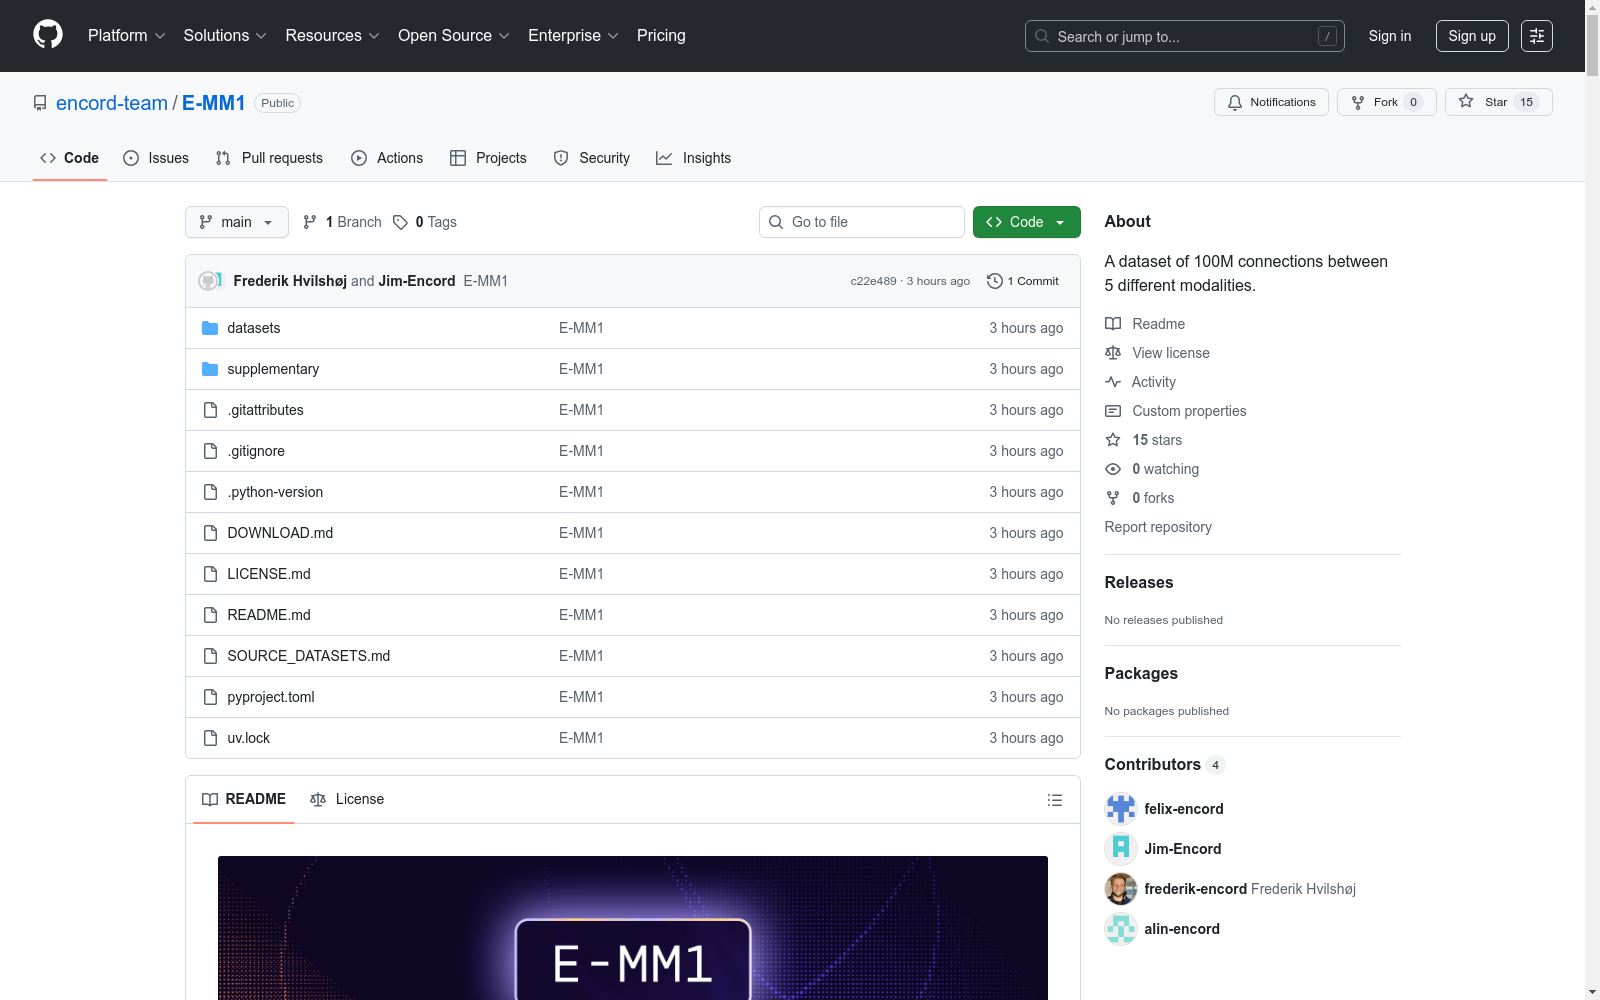The width and height of the screenshot is (1600, 1000).
Task: Click the Search or jump to field
Action: click(x=1185, y=36)
